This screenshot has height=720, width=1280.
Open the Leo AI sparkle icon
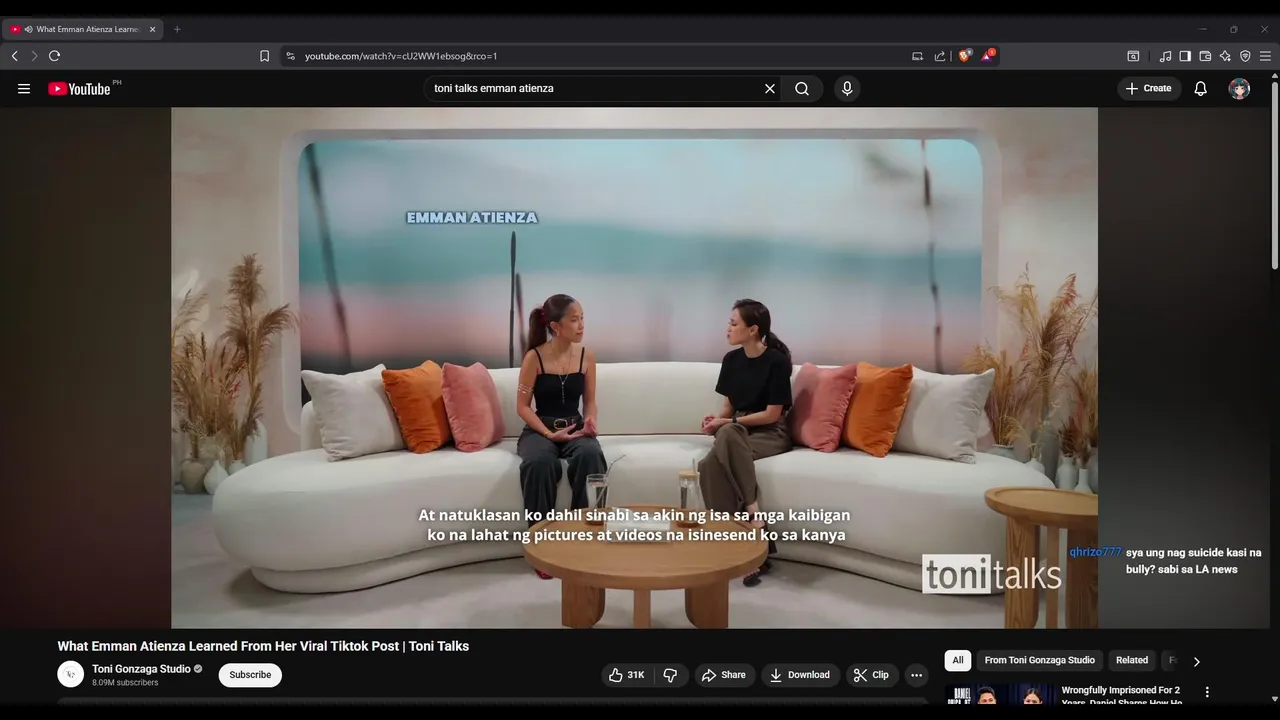[x=1225, y=56]
